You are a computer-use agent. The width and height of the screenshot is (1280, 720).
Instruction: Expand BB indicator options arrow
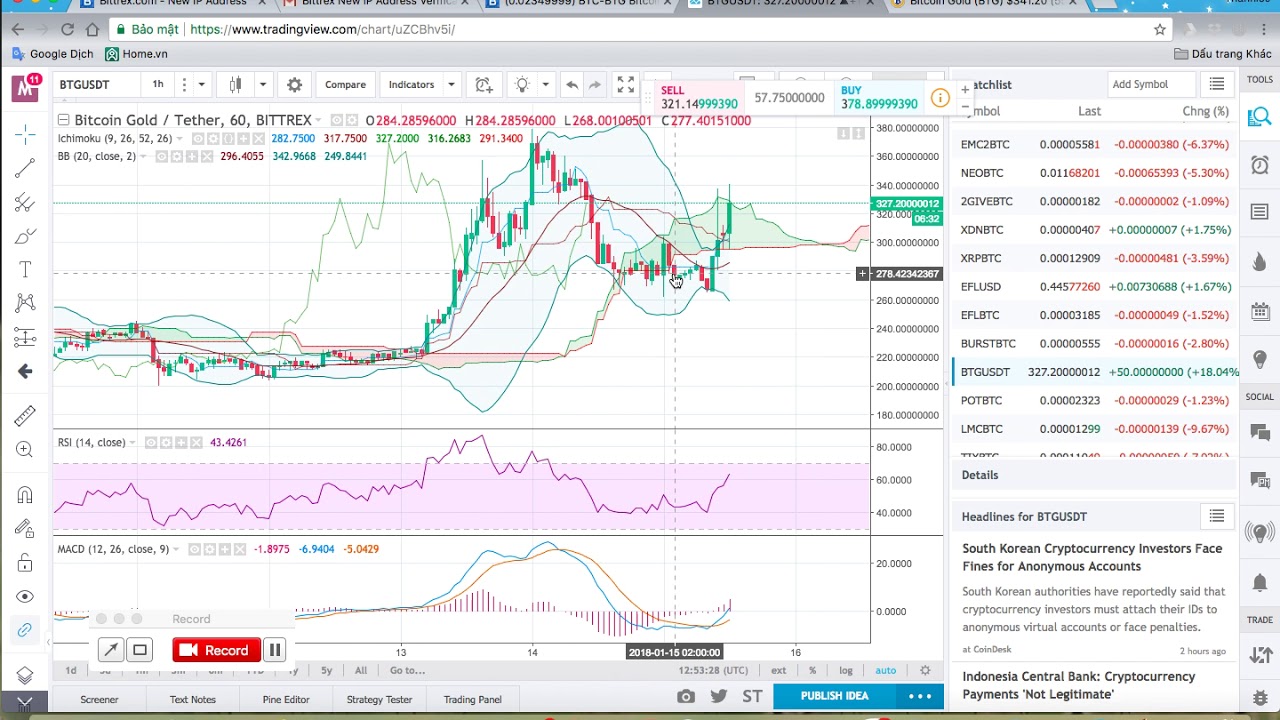(143, 157)
